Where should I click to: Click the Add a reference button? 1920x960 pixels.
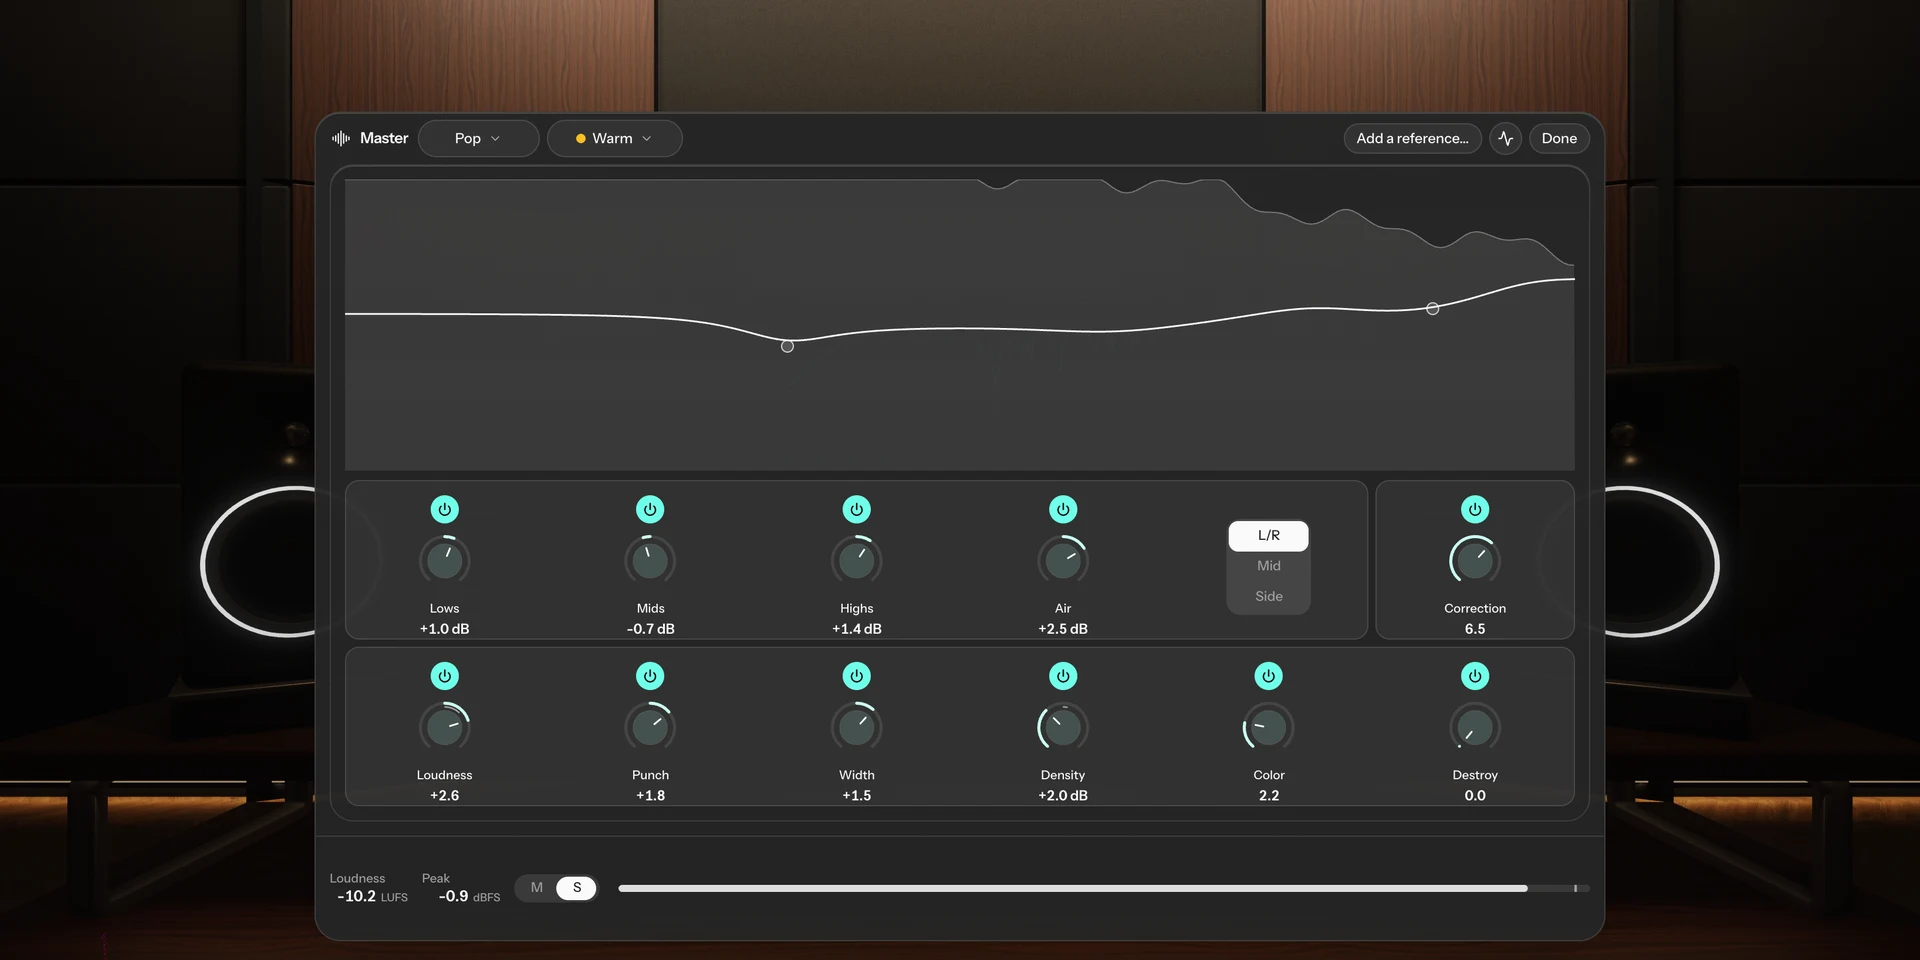tap(1412, 138)
